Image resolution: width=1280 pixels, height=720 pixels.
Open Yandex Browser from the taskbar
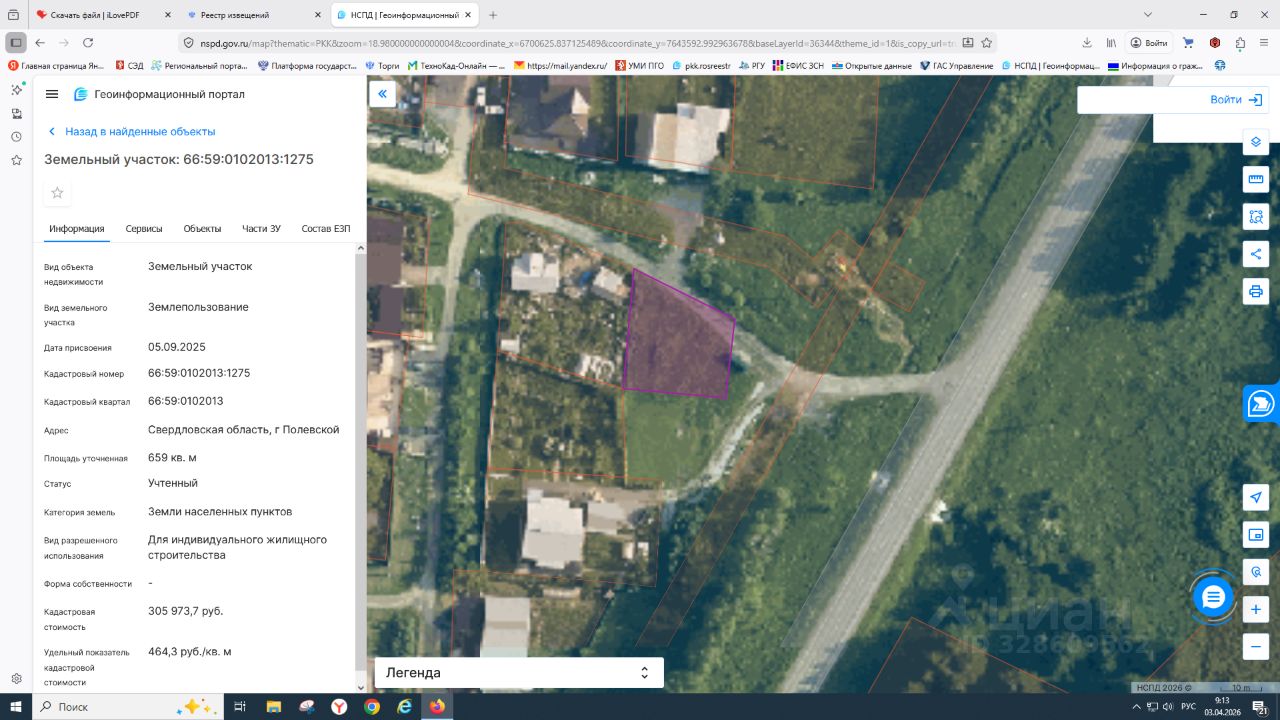click(x=339, y=706)
